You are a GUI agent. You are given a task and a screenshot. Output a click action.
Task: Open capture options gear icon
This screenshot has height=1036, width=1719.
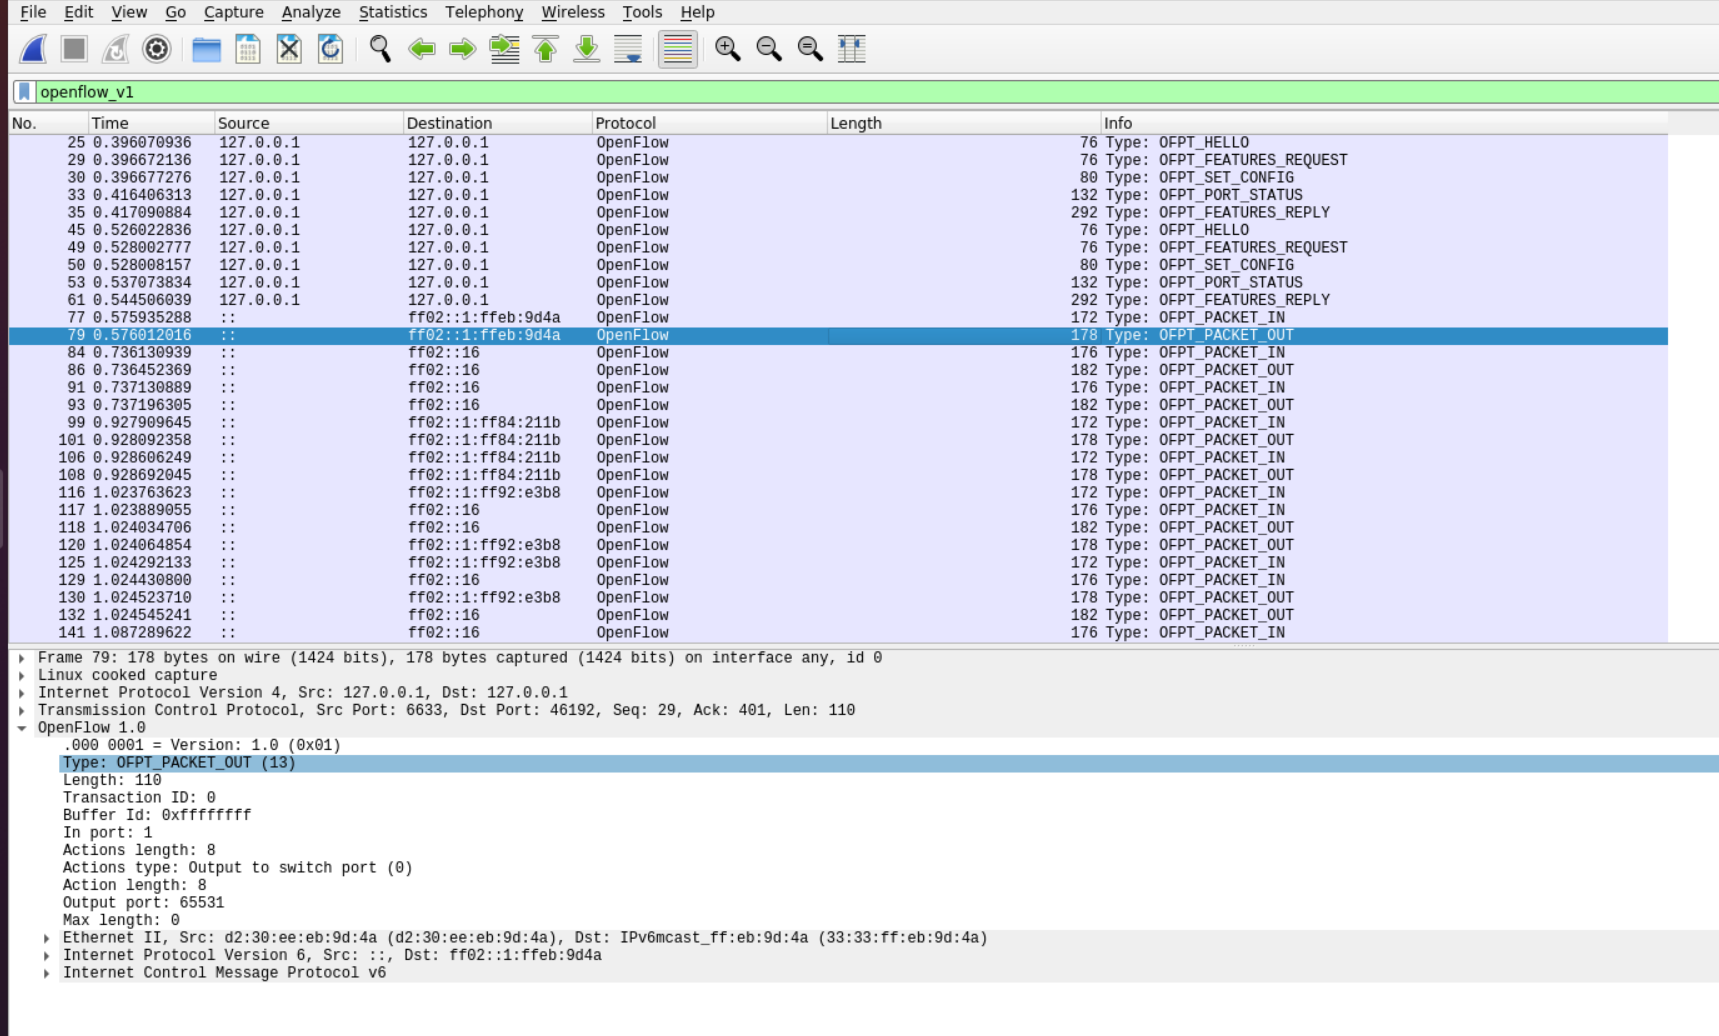[x=157, y=49]
